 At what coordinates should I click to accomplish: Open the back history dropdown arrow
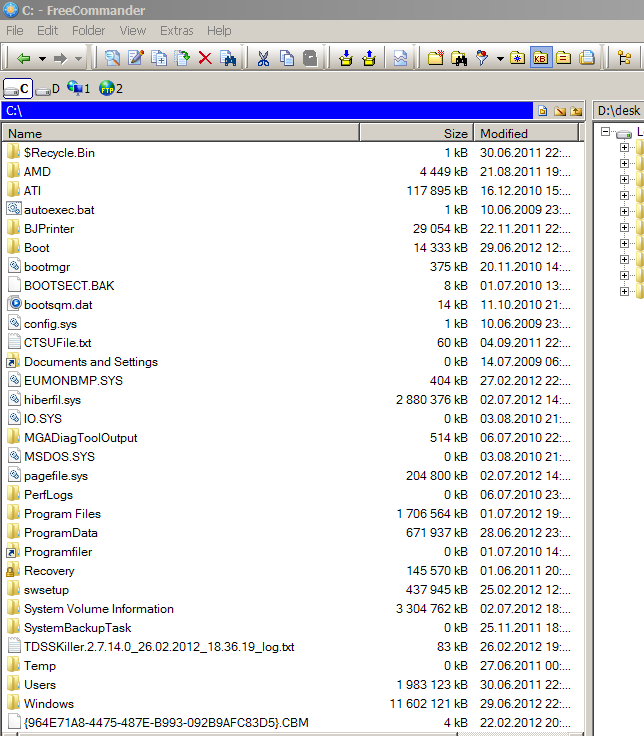tap(42, 59)
